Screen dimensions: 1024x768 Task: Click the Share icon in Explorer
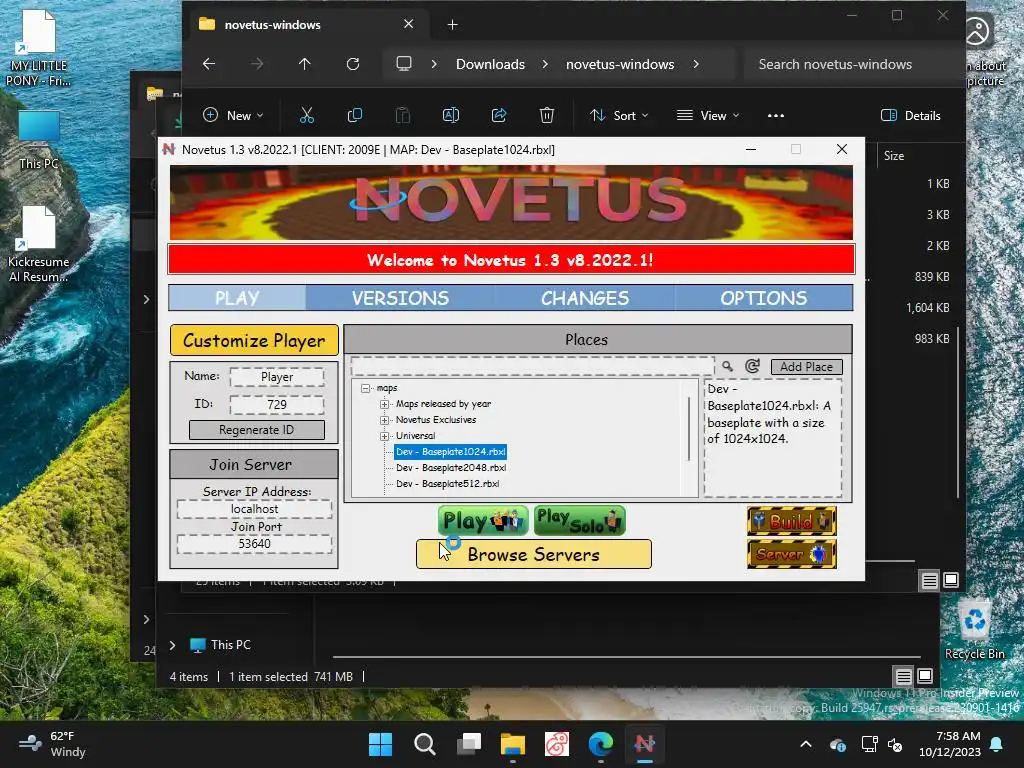click(x=499, y=116)
